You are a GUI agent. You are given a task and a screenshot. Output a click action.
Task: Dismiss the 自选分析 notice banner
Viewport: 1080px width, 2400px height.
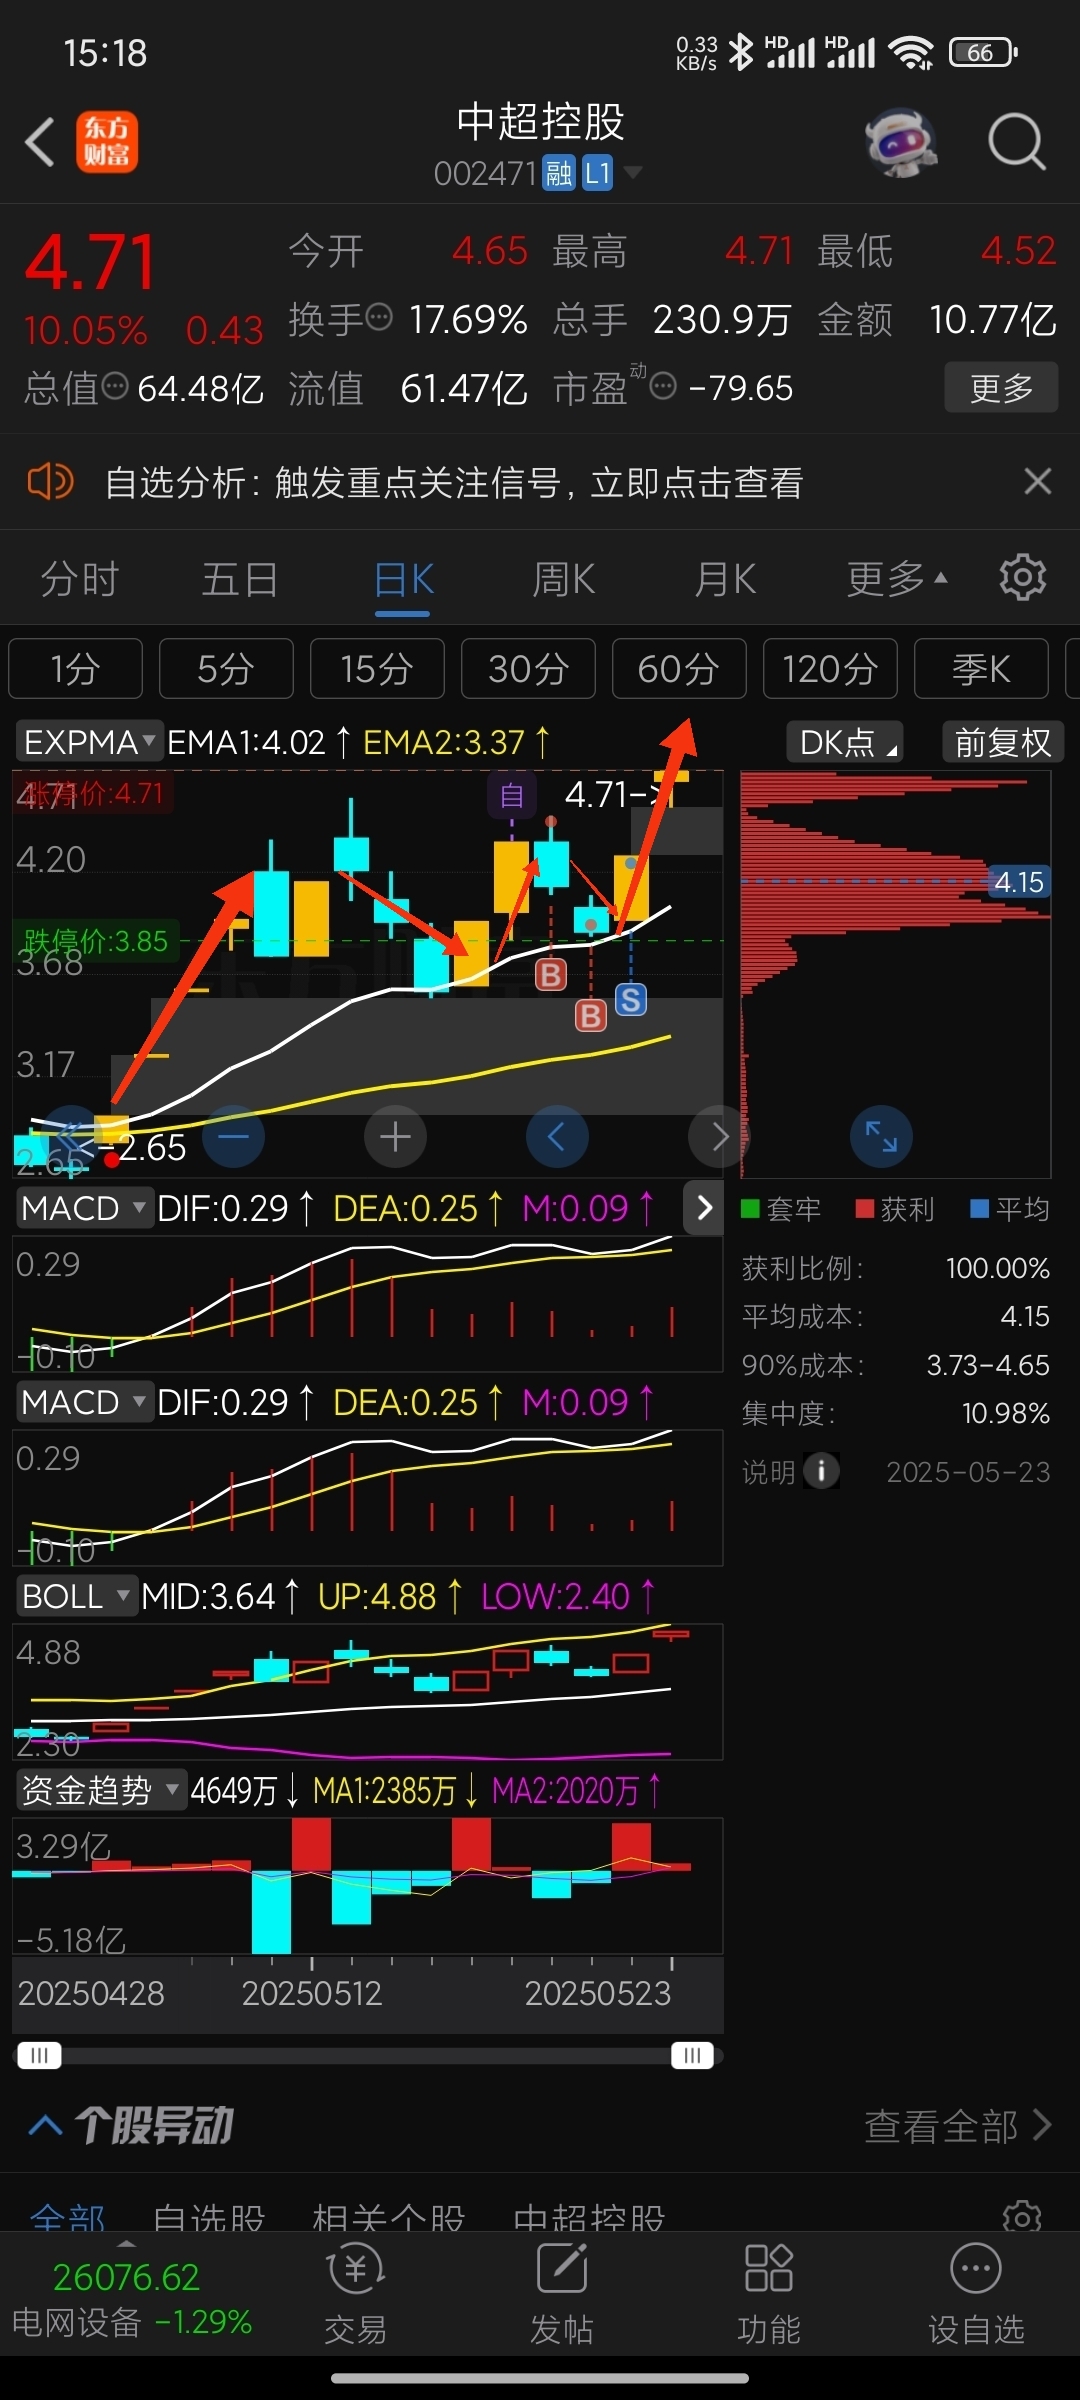1038,481
